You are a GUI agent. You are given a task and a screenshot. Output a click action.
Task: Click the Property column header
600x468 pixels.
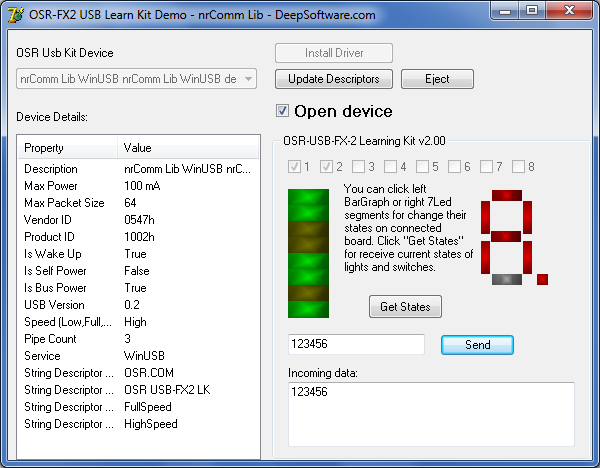point(67,148)
